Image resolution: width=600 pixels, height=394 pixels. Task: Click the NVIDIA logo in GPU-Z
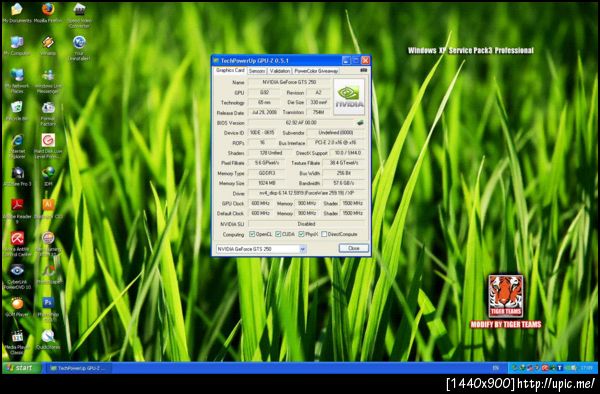pos(349,97)
